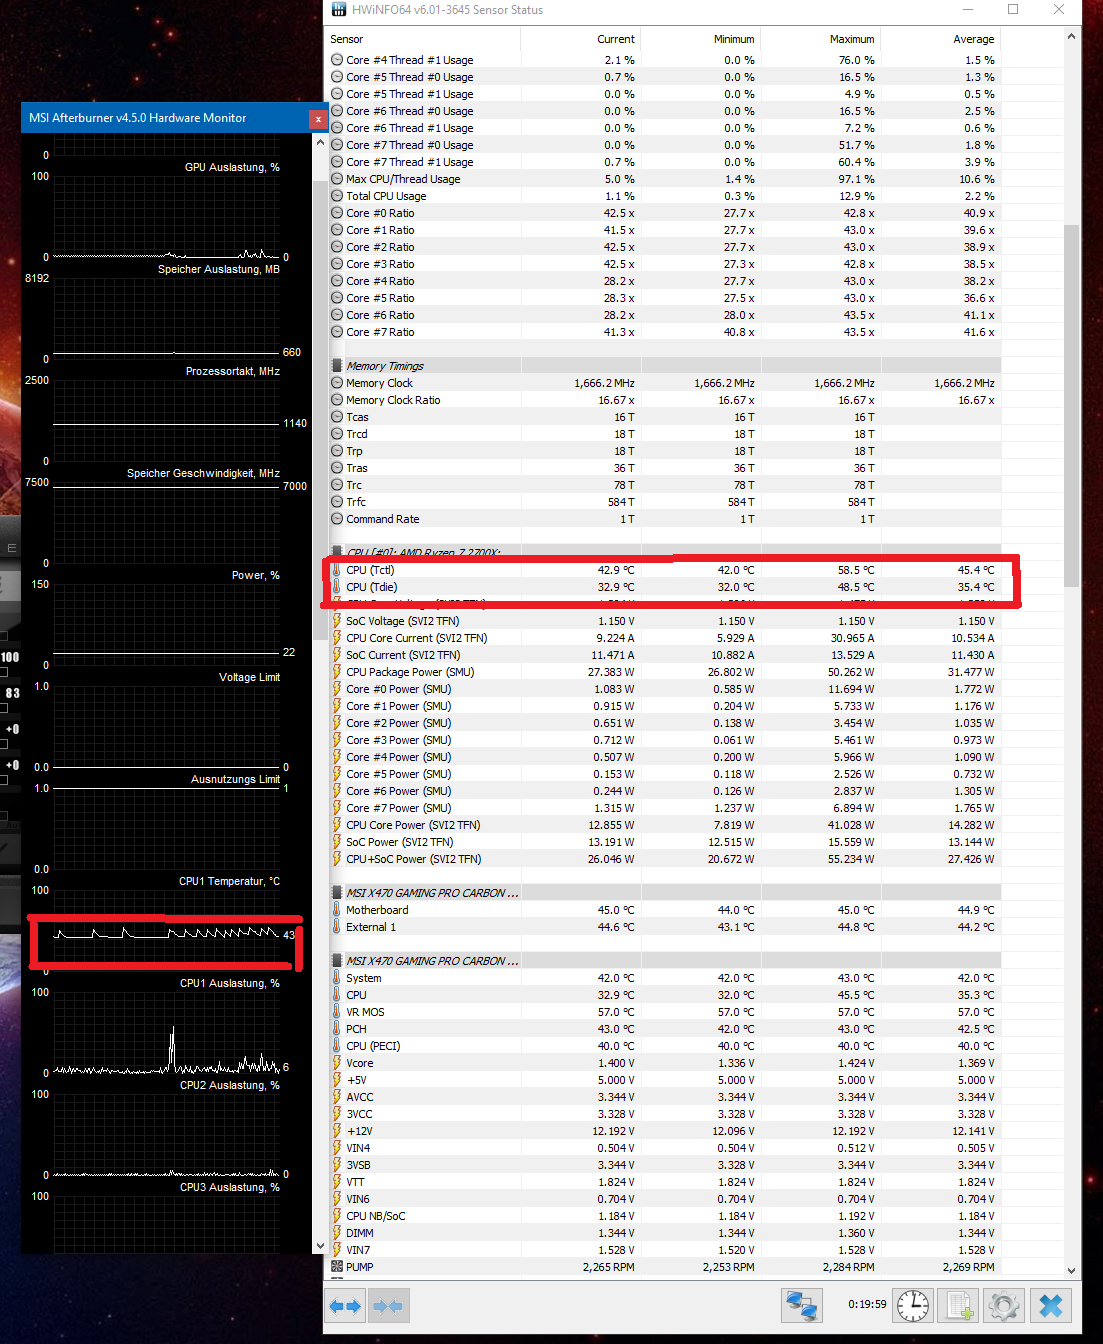Select the Tcas timing row

(665, 417)
